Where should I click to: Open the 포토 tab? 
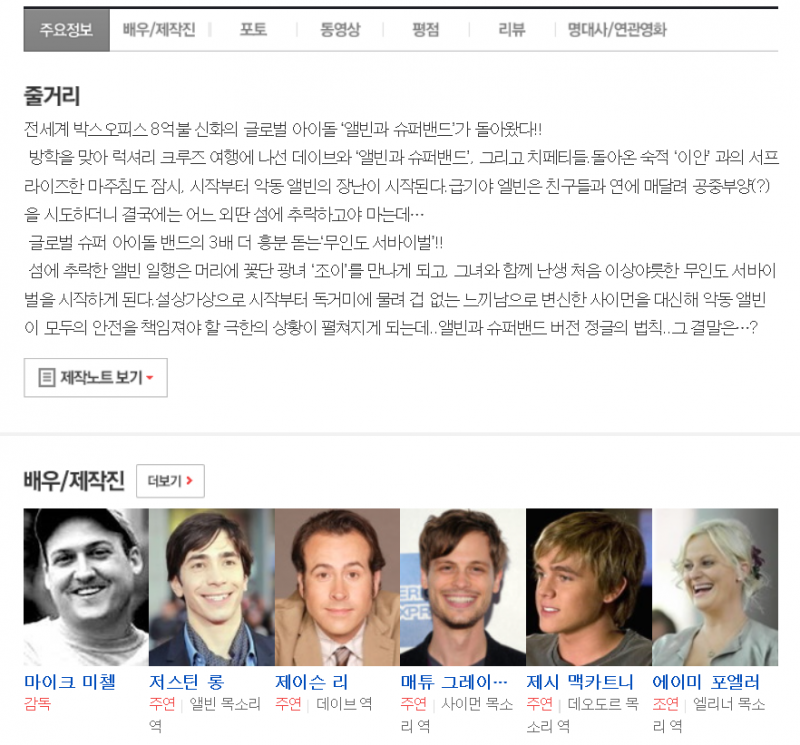253,30
